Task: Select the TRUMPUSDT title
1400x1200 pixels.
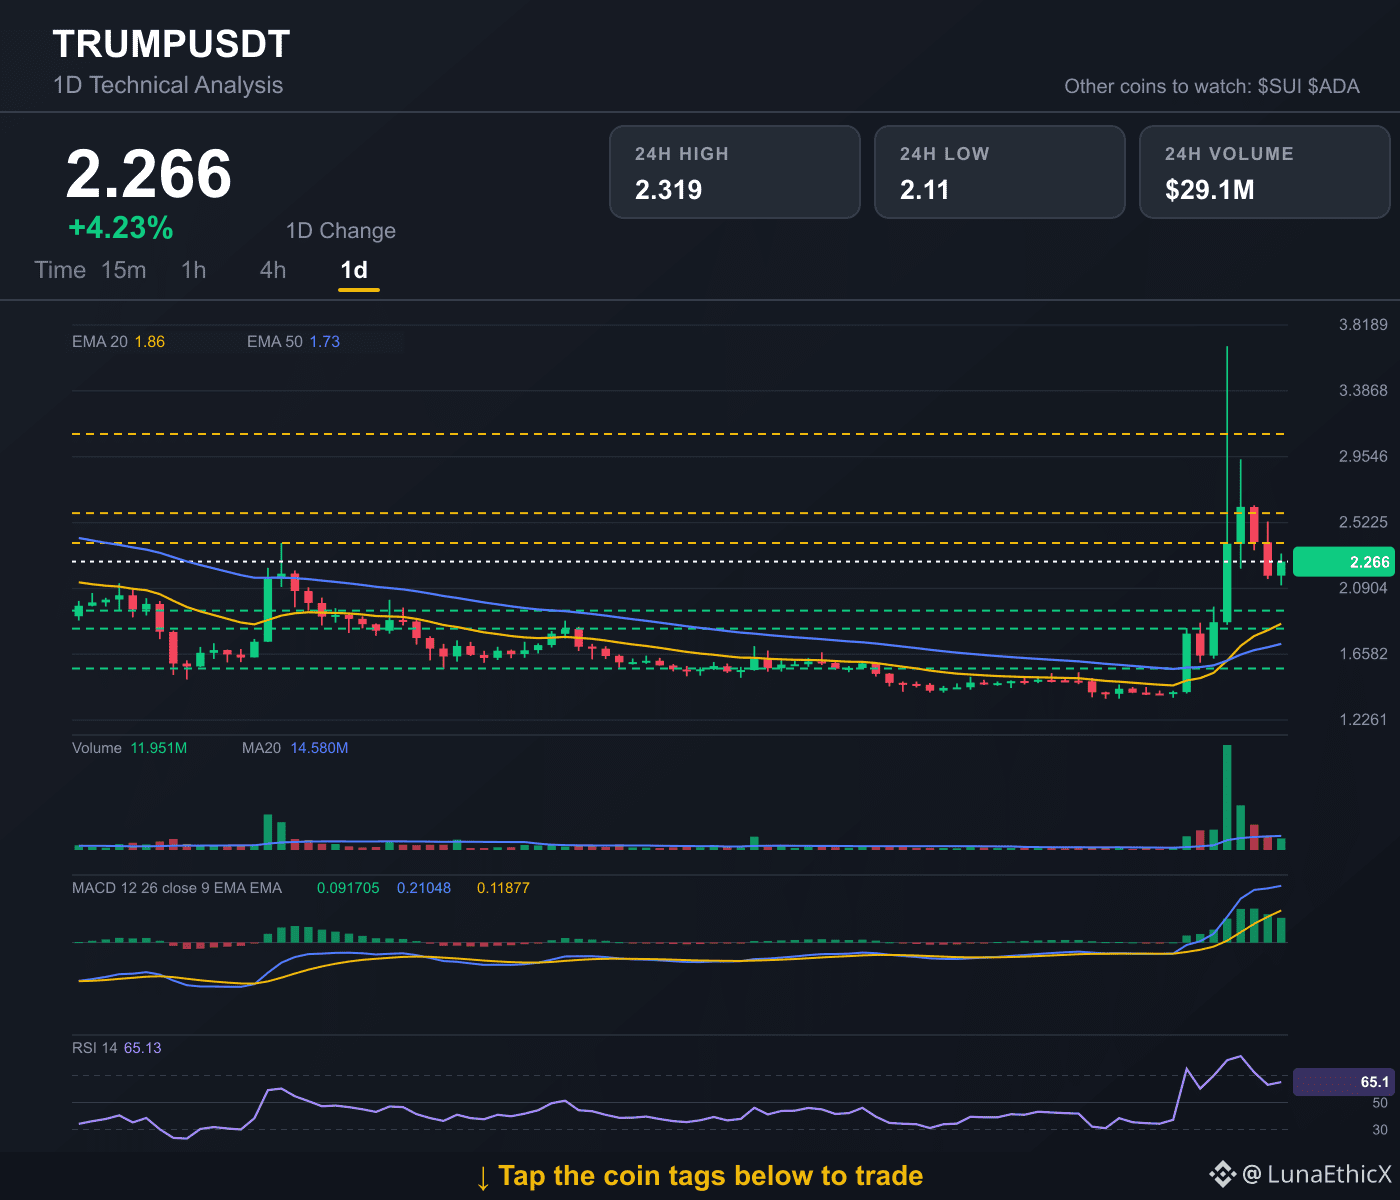Action: 171,44
